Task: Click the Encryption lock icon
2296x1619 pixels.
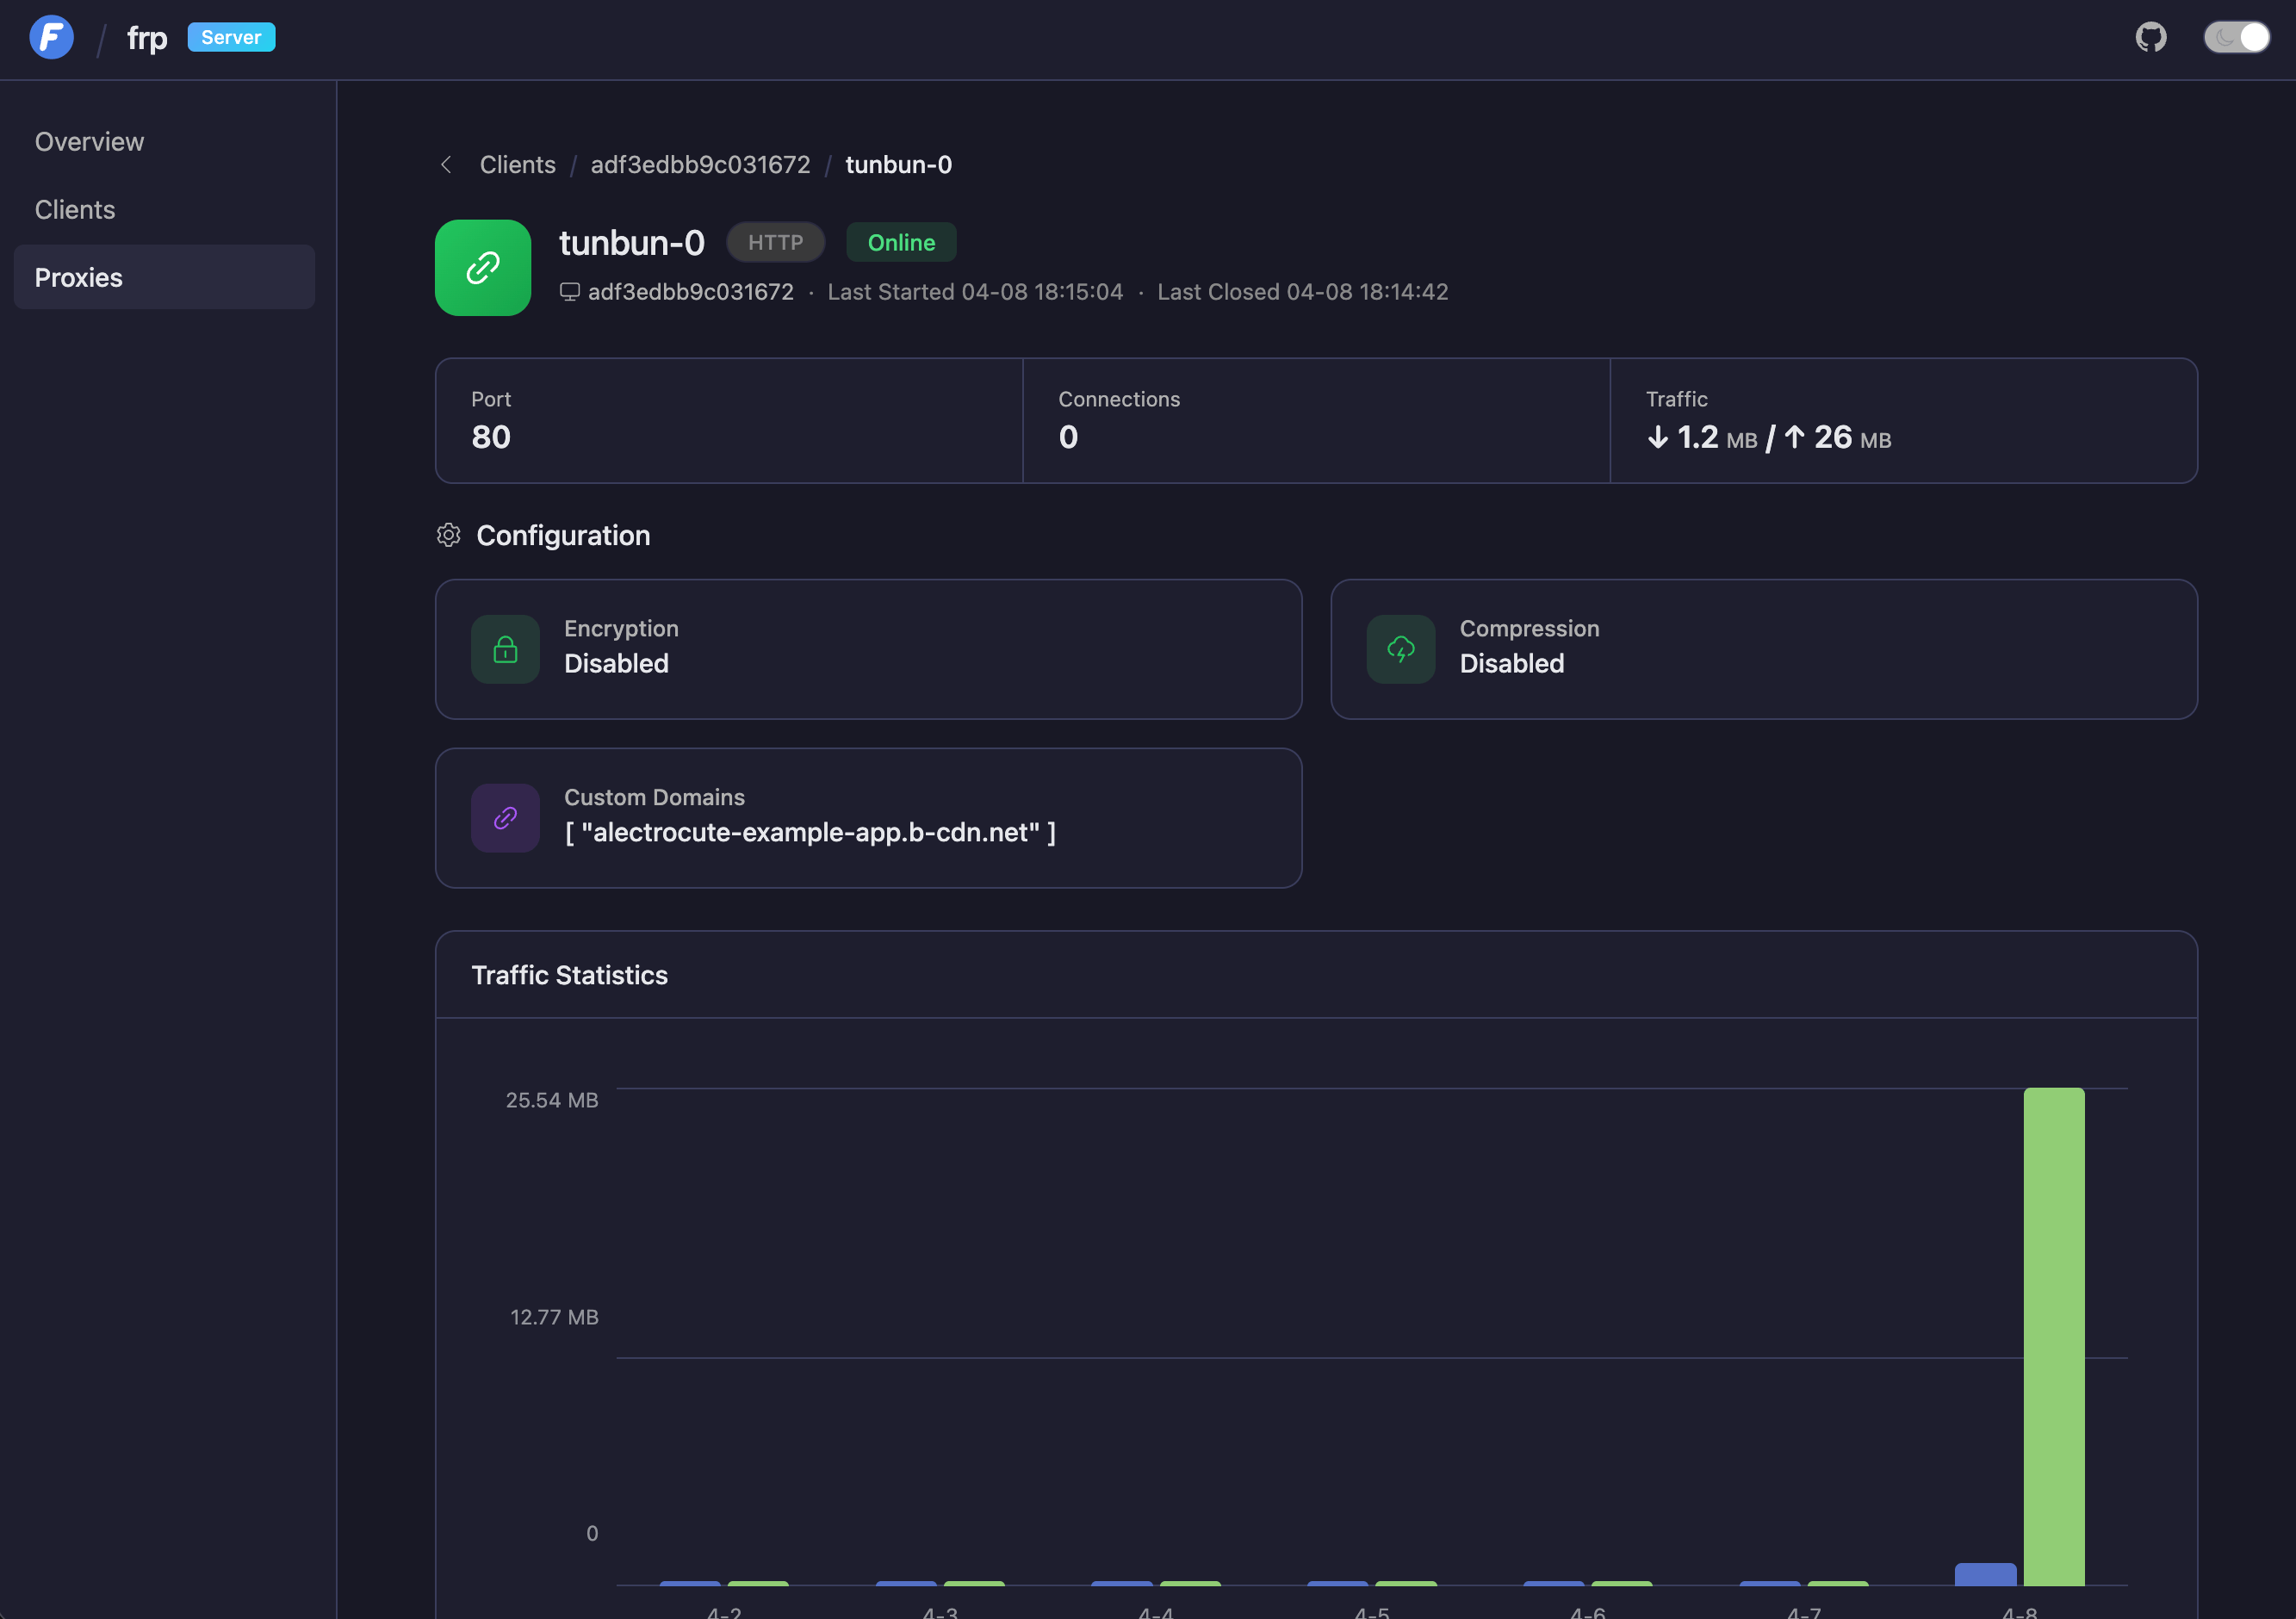Action: click(505, 650)
